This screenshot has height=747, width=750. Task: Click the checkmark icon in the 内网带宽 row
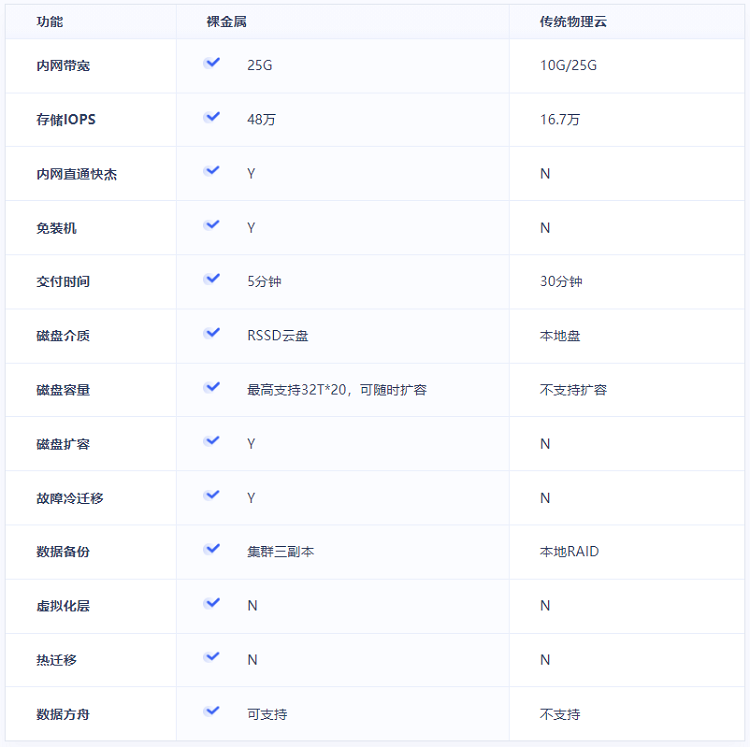[211, 63]
